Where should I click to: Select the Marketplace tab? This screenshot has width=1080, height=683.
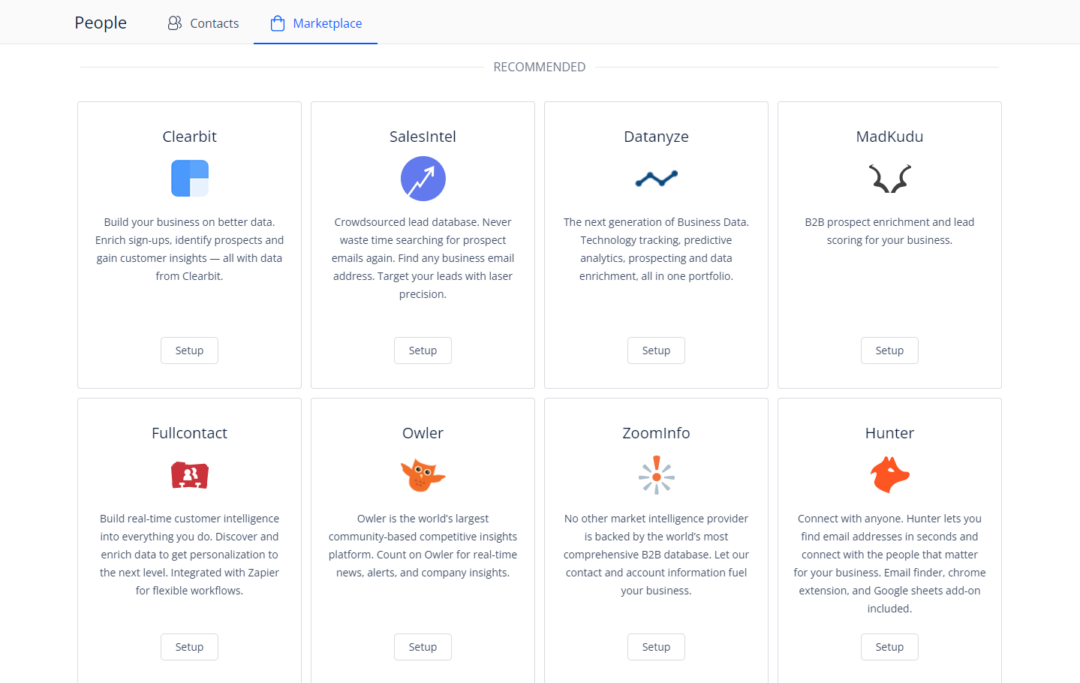coord(316,23)
